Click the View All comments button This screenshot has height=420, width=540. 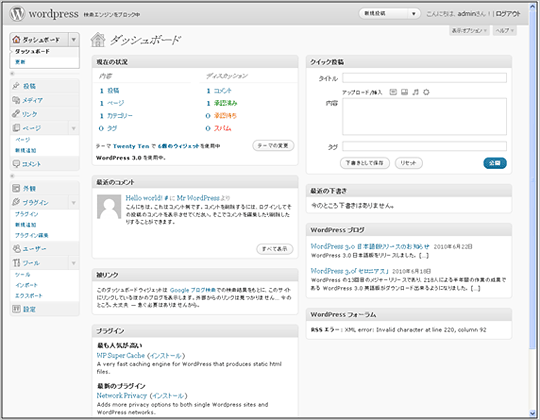pos(275,249)
